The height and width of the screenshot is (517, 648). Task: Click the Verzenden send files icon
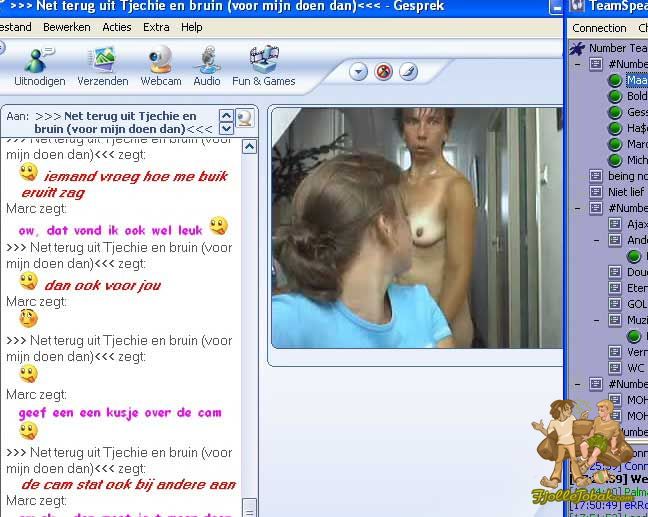101,63
